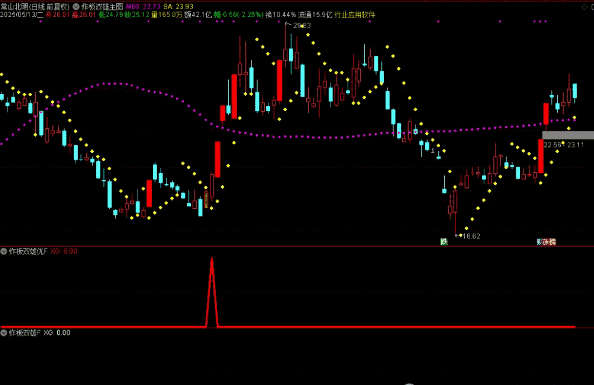This screenshot has width=594, height=385.
Task: Select the M60 moving average label
Action: point(143,6)
